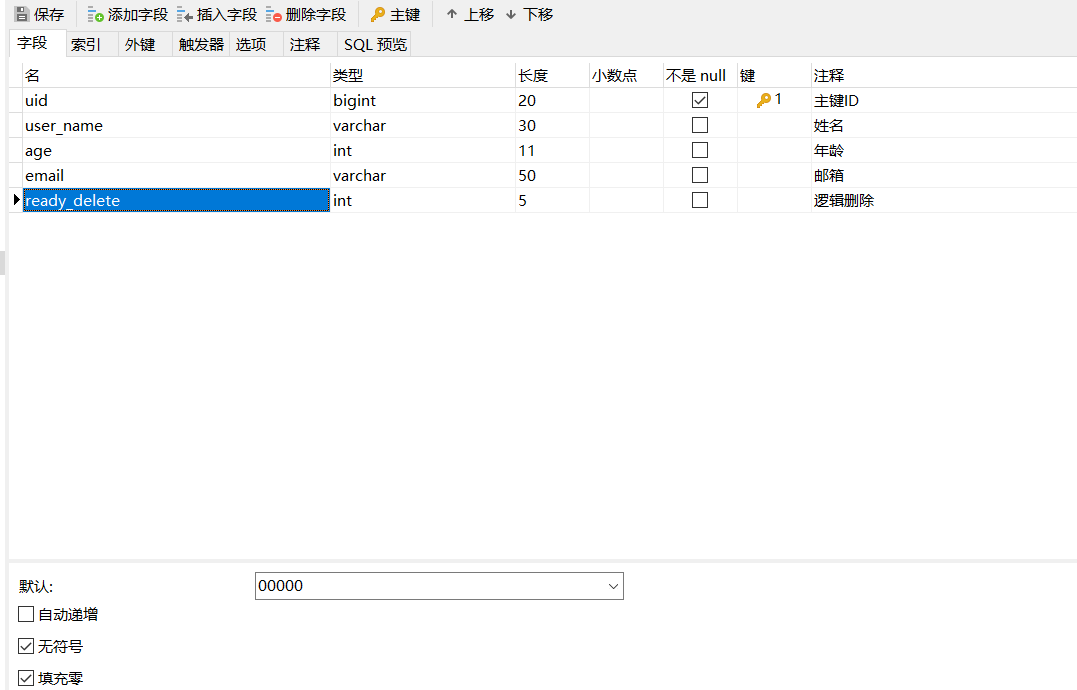Enable the 自动递增 checkbox
The height and width of the screenshot is (690, 1077).
click(26, 614)
